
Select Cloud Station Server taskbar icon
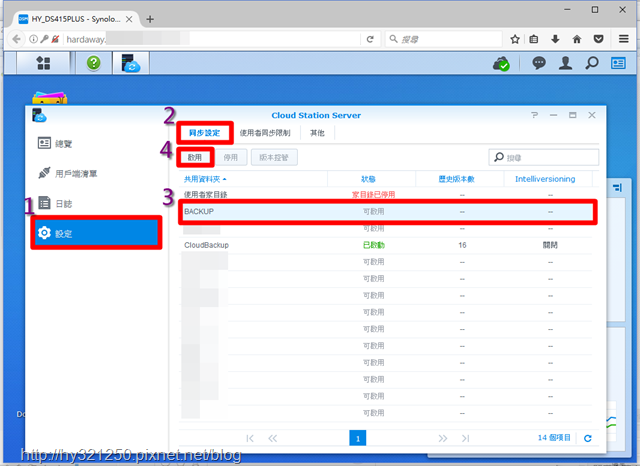click(131, 63)
